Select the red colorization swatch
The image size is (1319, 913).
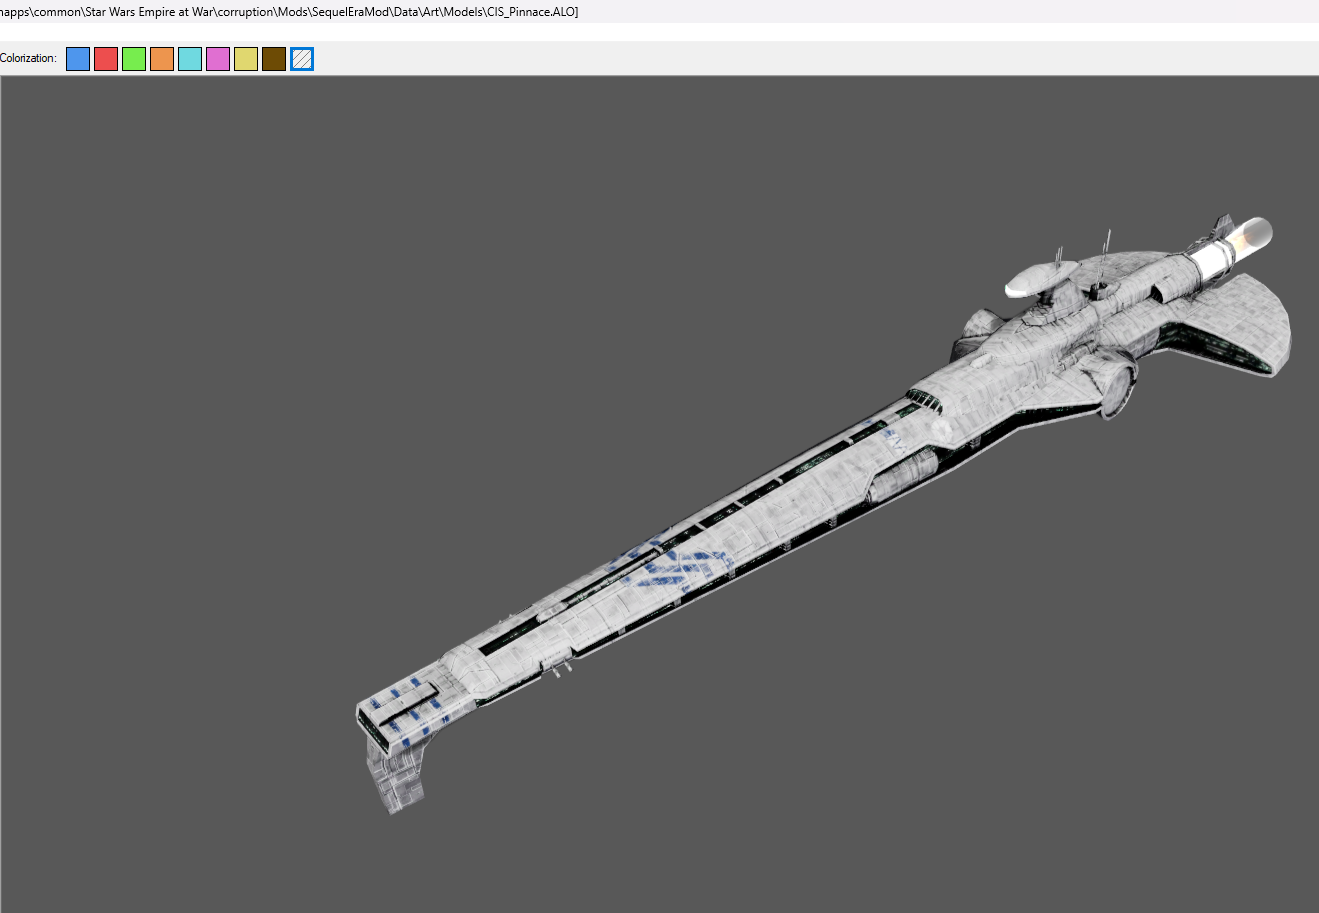coord(106,59)
